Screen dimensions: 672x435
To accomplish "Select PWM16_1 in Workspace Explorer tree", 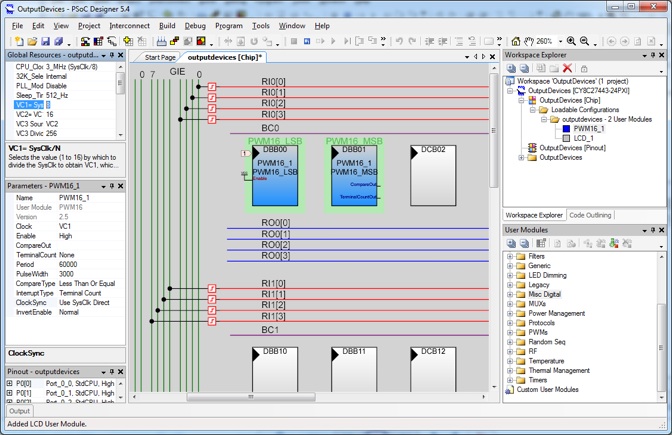I will 589,129.
